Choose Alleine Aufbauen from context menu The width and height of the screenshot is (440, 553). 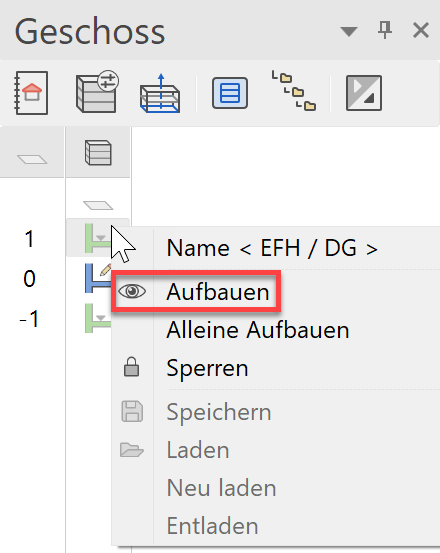click(258, 330)
